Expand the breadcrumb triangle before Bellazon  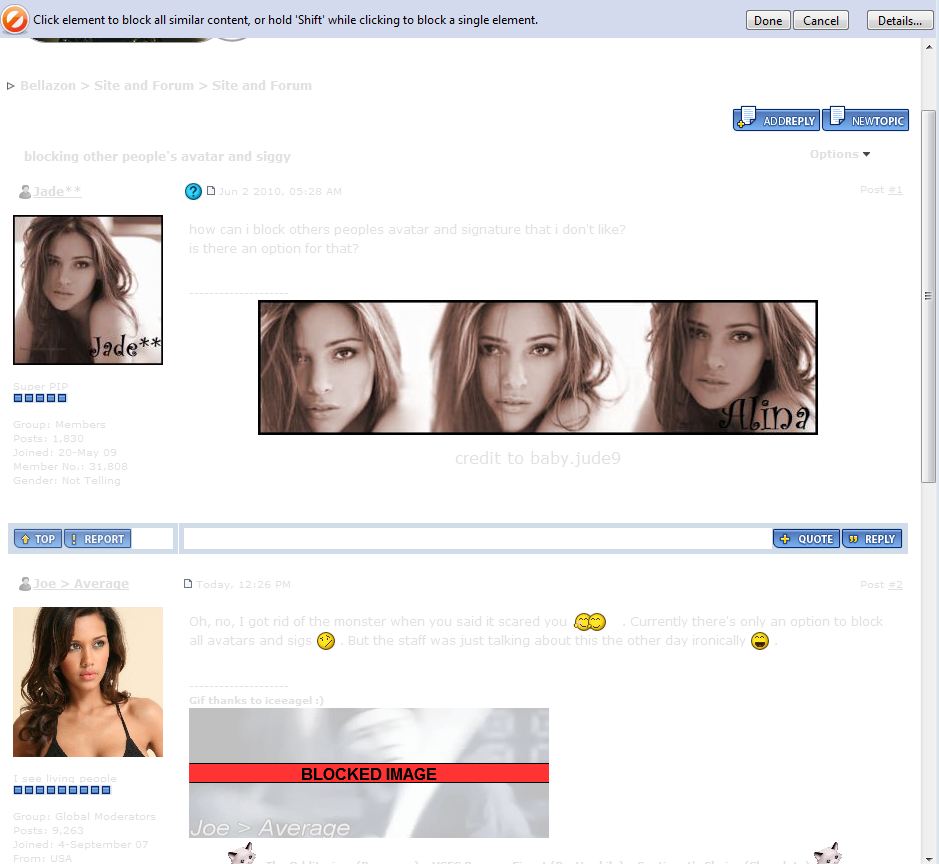[10, 86]
